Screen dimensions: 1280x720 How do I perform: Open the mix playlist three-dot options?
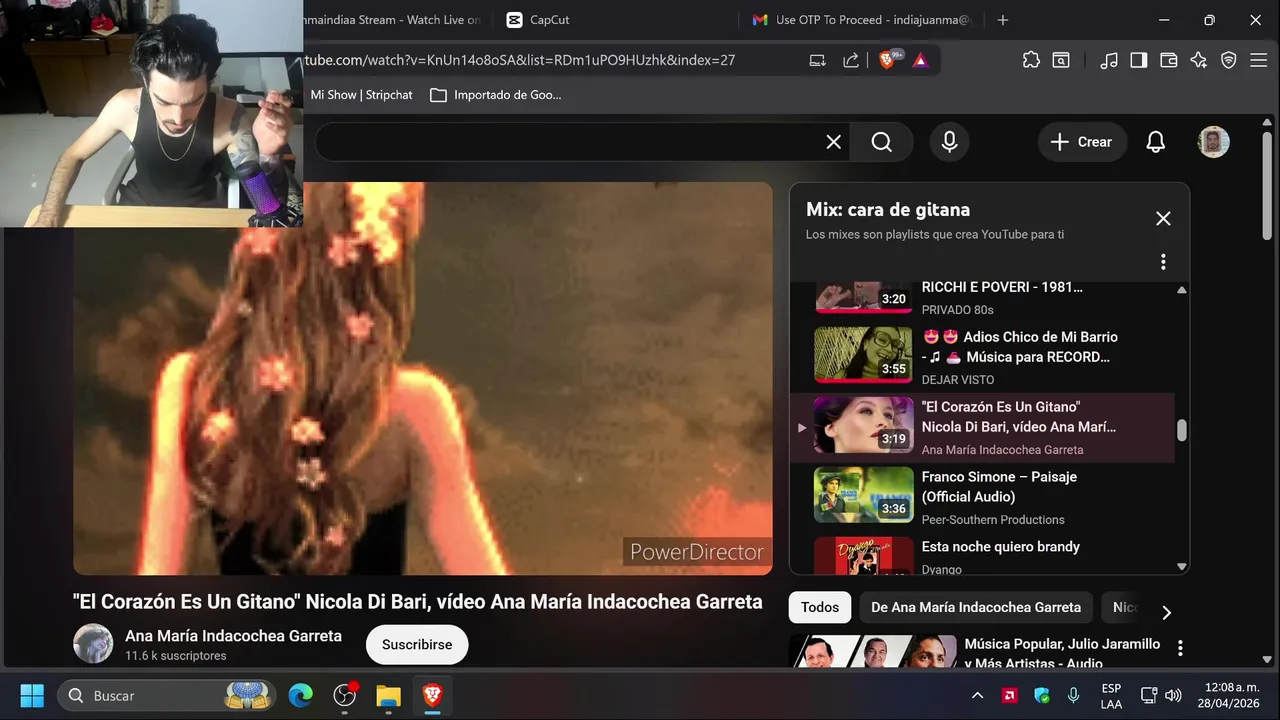[x=1163, y=262]
